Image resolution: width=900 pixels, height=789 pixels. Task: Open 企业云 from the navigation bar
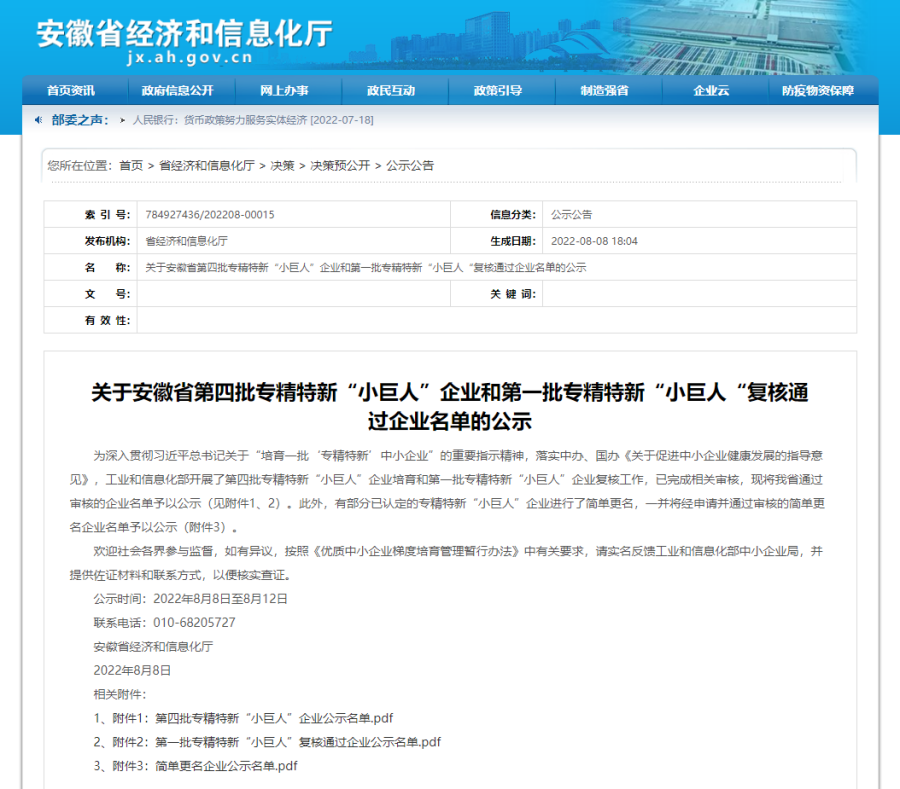pos(711,91)
